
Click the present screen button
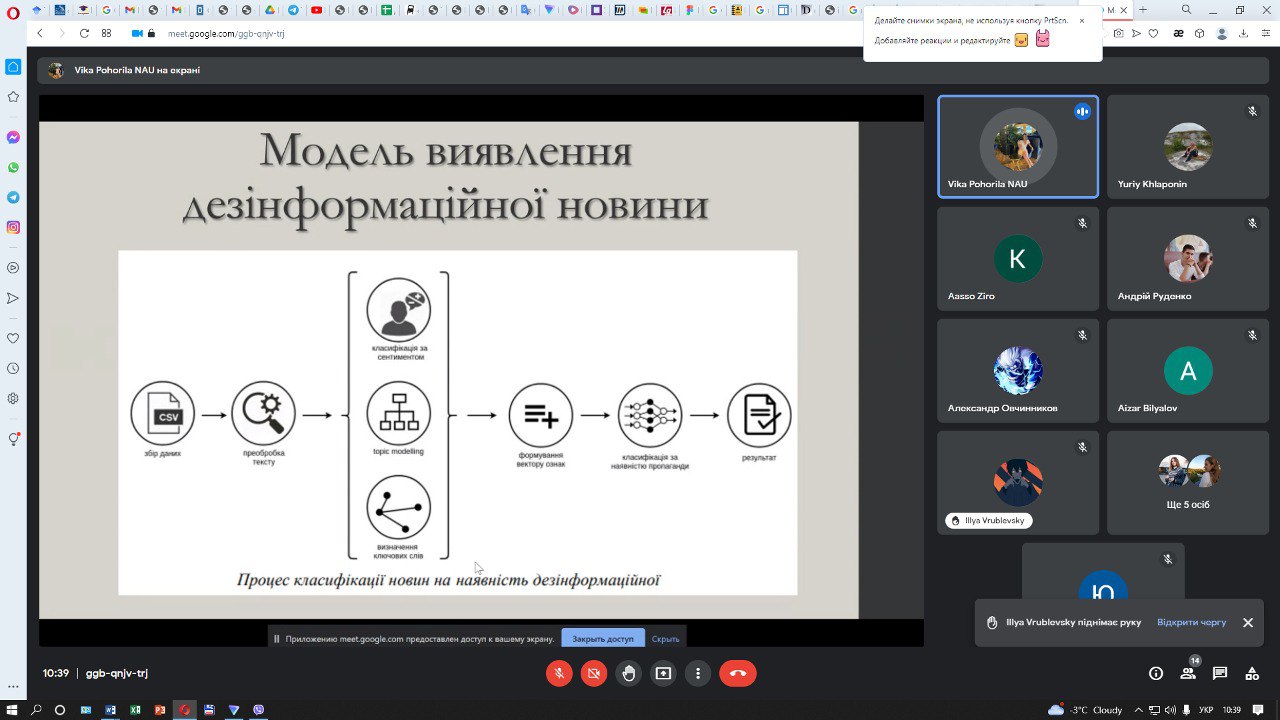coord(663,673)
